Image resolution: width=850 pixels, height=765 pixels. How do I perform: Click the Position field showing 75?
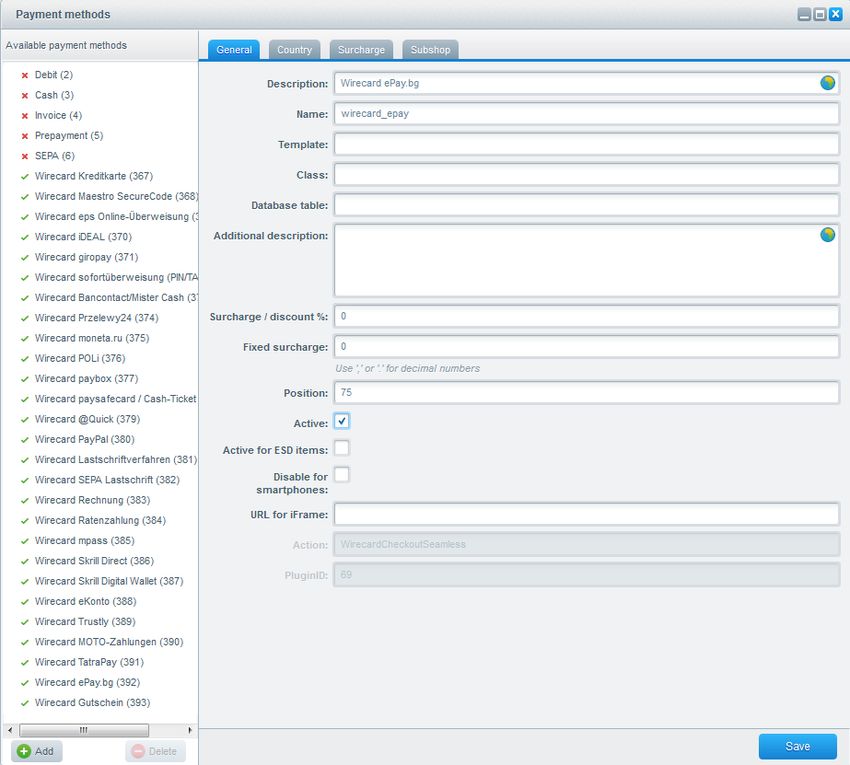587,392
